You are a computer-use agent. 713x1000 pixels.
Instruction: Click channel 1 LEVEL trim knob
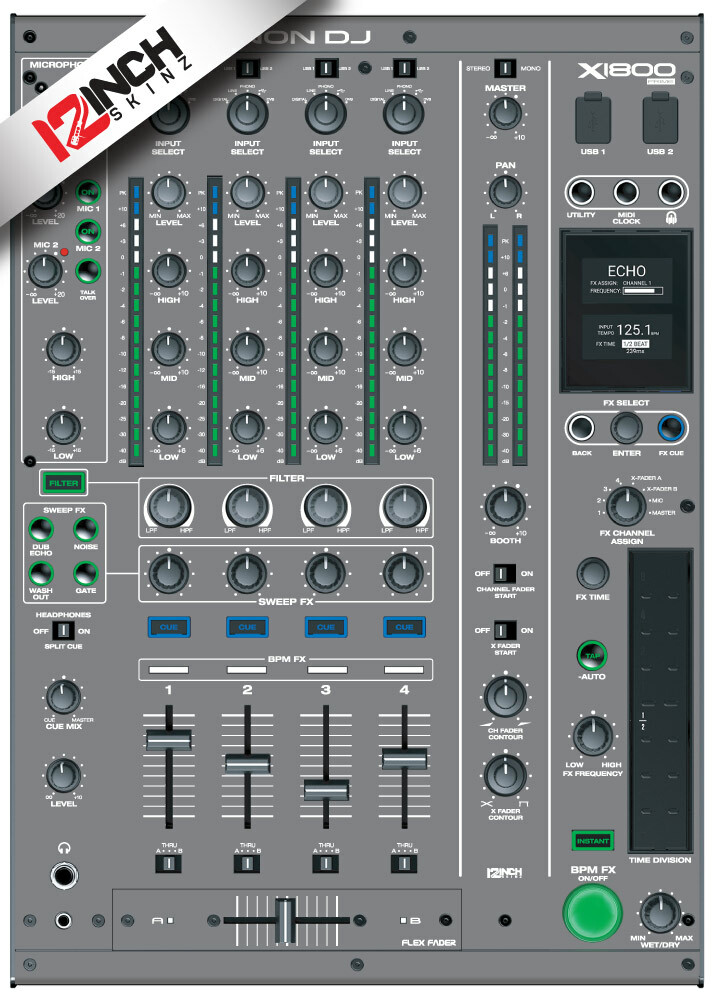coord(168,192)
